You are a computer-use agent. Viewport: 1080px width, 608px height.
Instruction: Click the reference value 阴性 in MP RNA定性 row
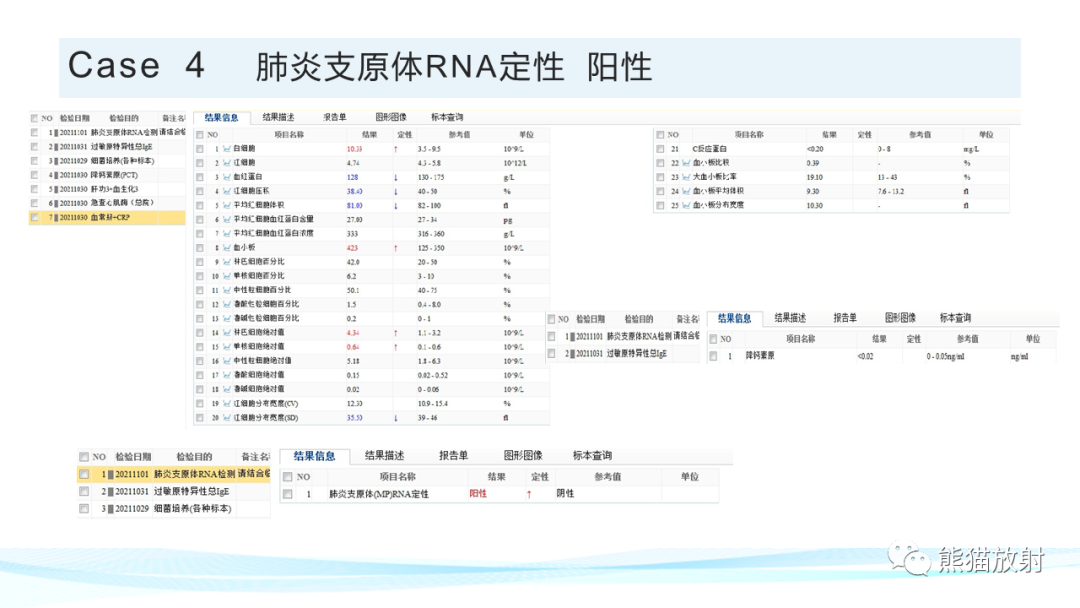tap(565, 494)
